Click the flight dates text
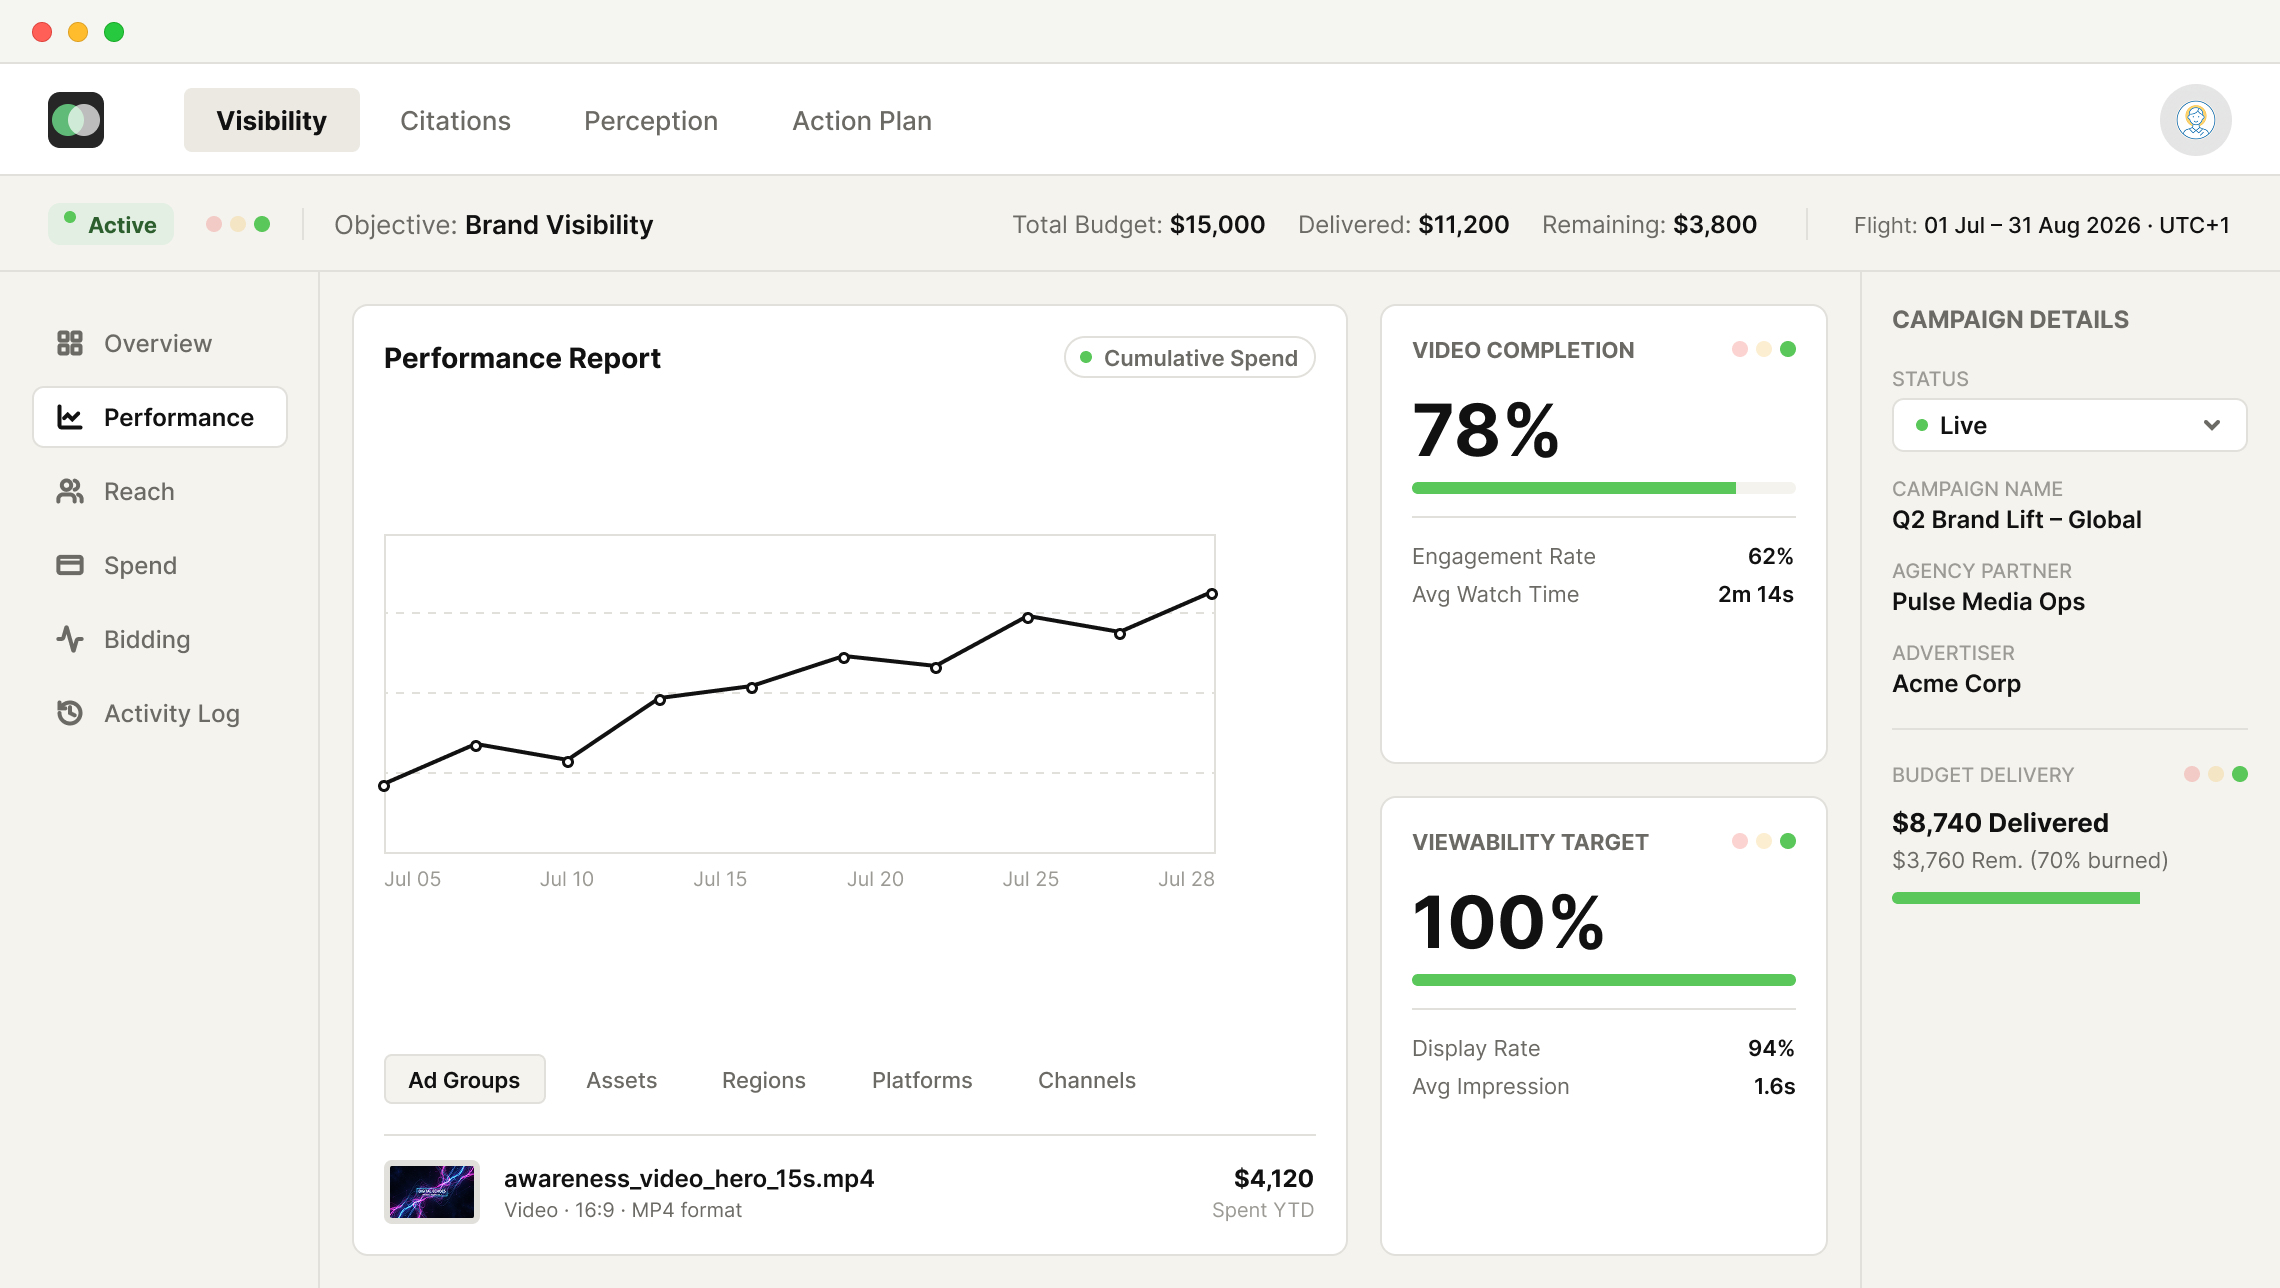 coord(2077,225)
